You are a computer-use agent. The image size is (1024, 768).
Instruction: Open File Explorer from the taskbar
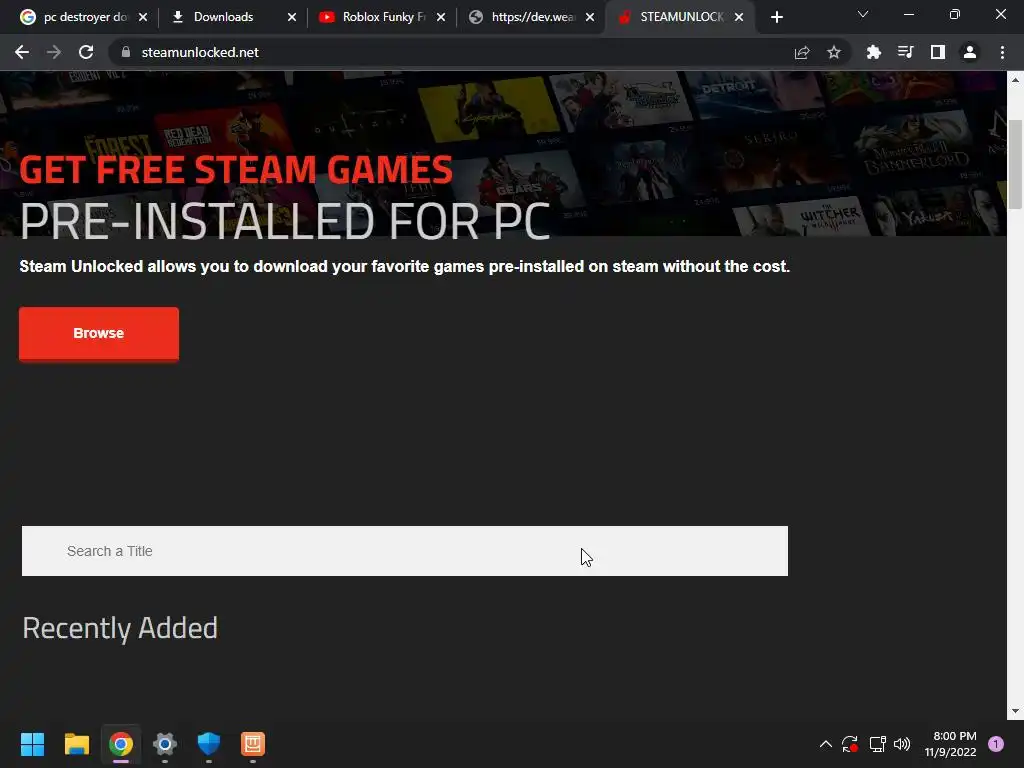coord(76,744)
